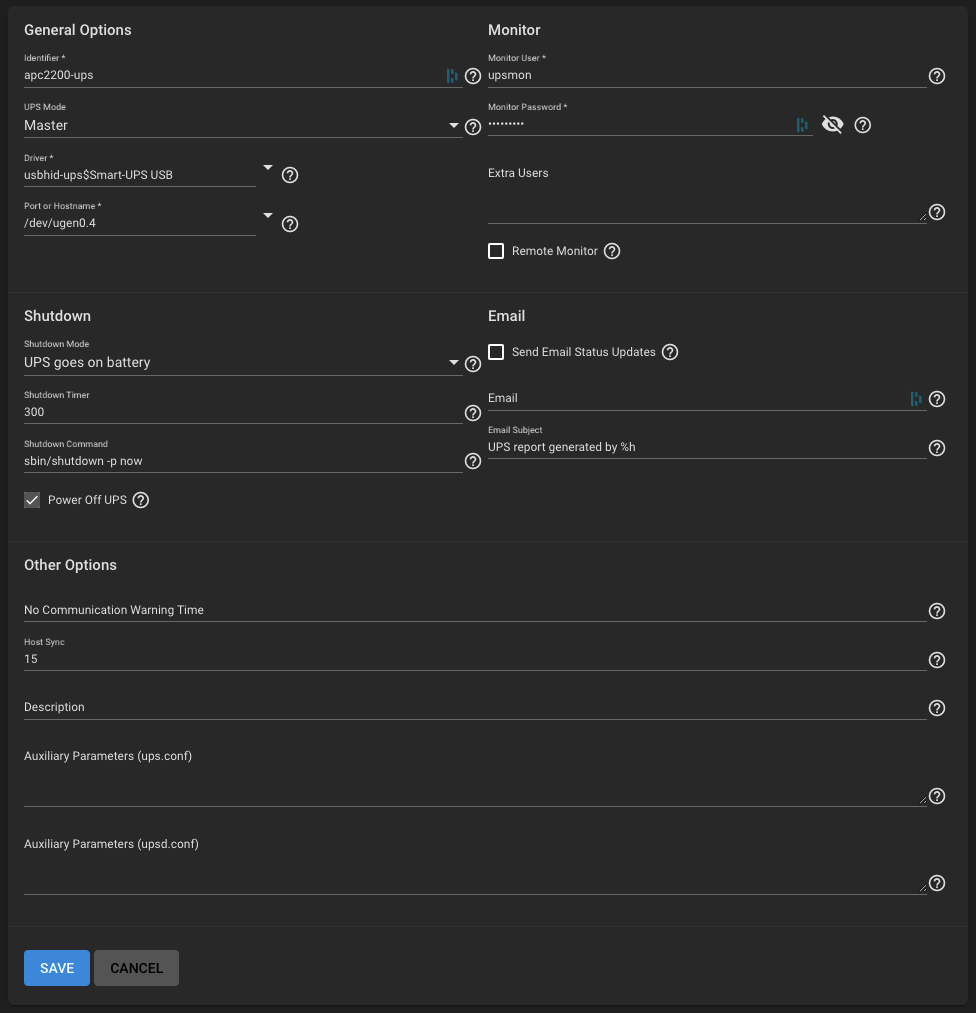Open help for Host Sync
The width and height of the screenshot is (976, 1013).
click(937, 660)
